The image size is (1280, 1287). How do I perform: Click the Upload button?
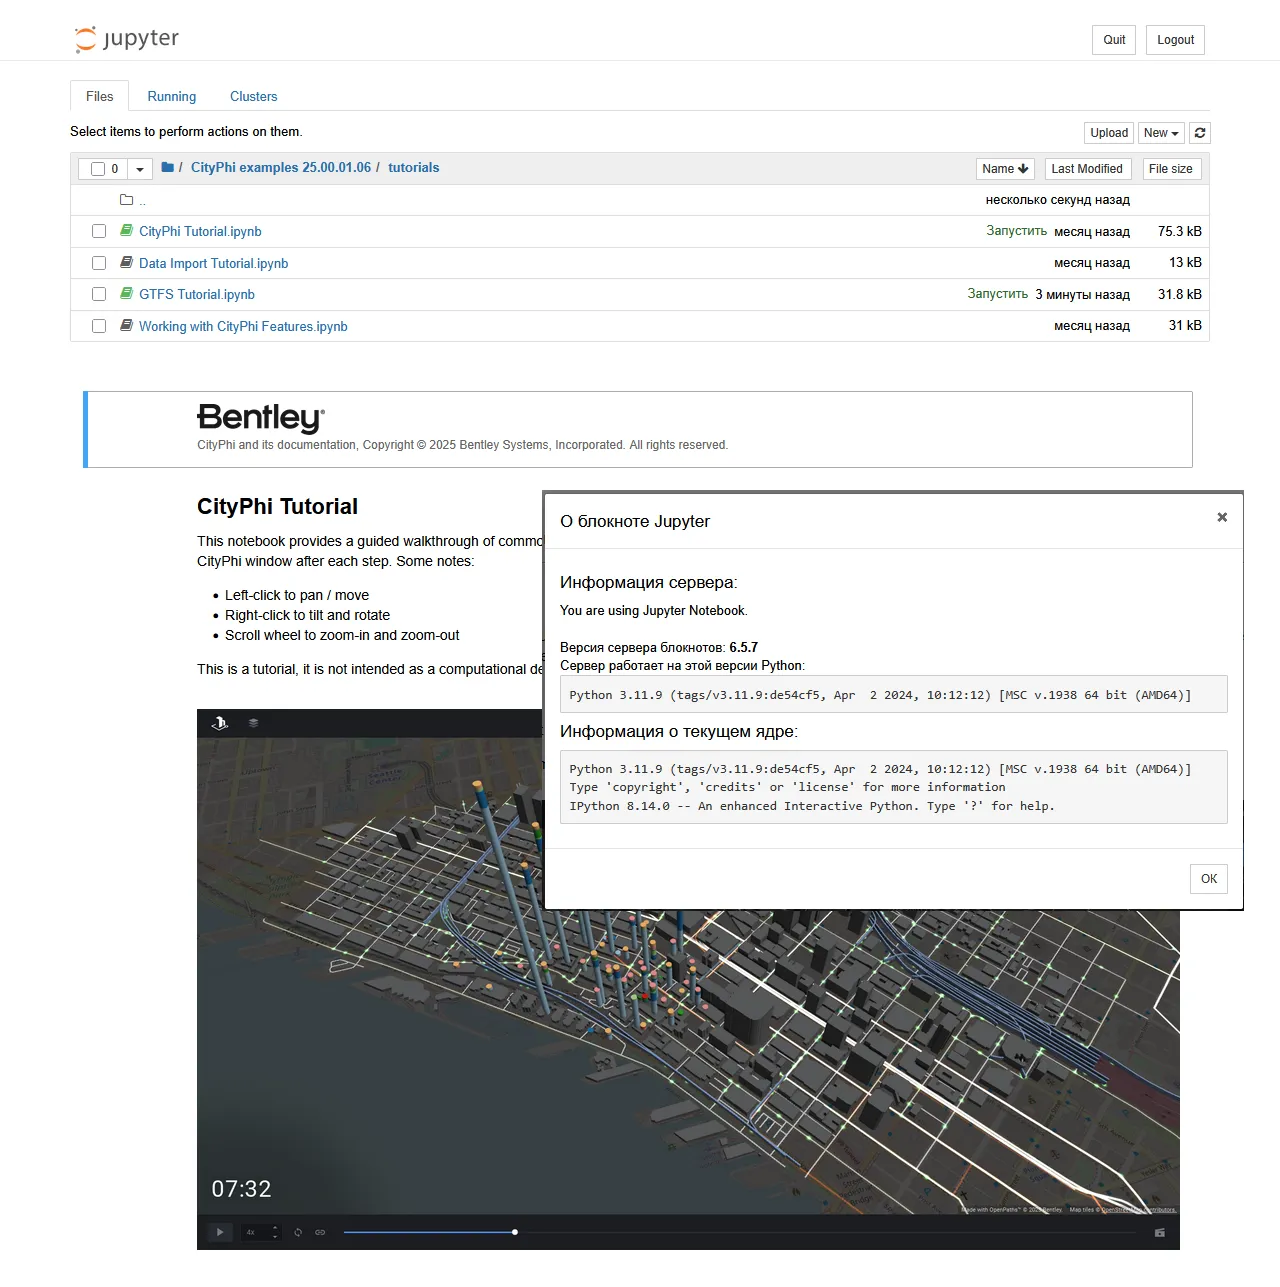click(1109, 133)
